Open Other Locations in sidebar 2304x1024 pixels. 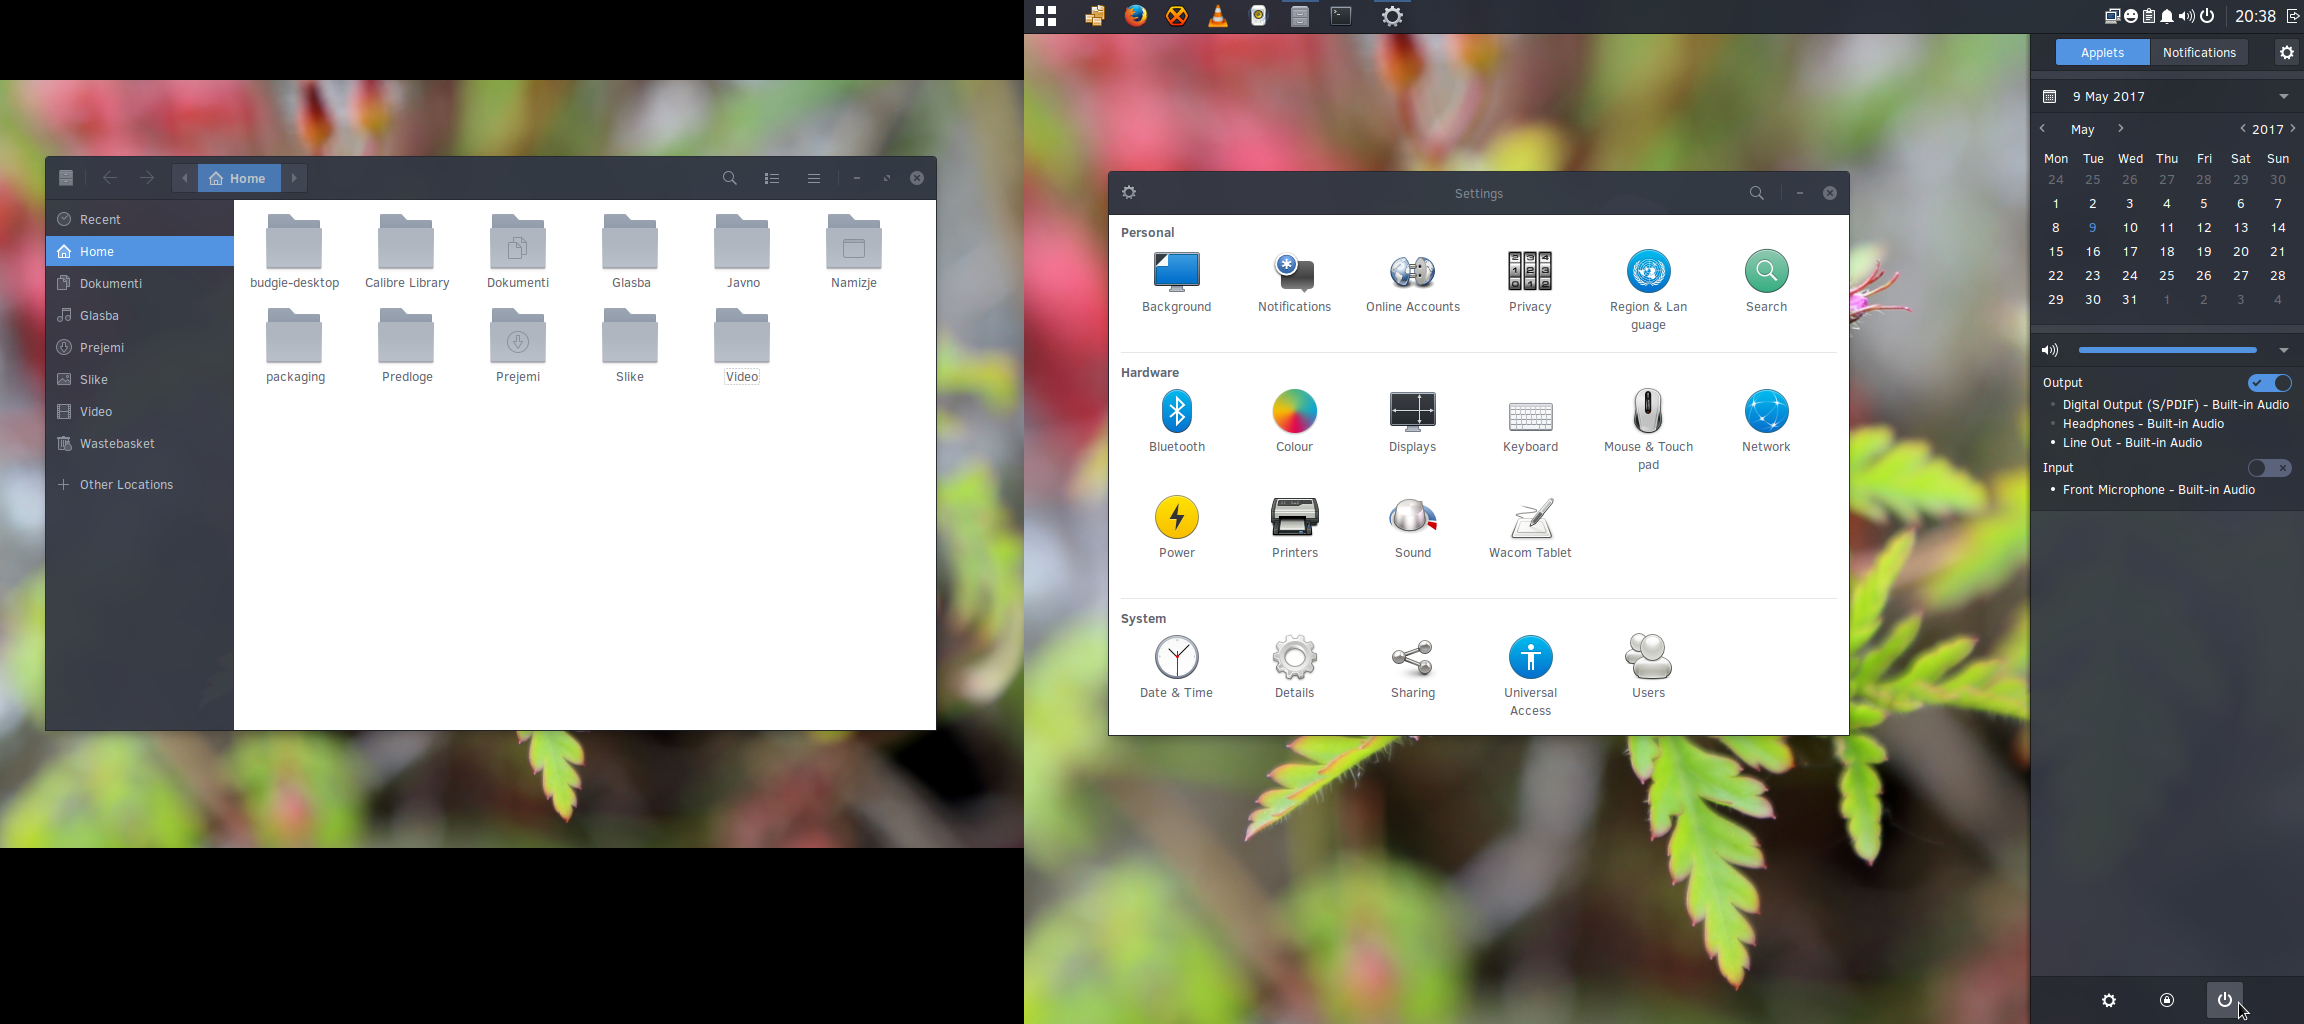pos(140,484)
